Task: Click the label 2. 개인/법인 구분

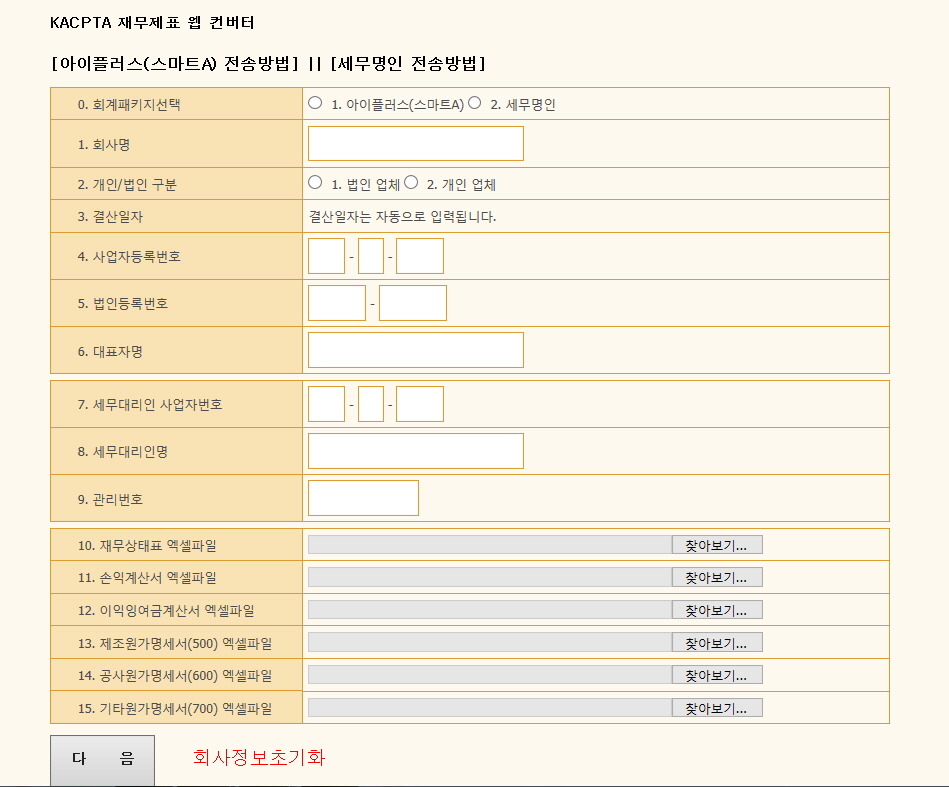Action: (x=127, y=185)
